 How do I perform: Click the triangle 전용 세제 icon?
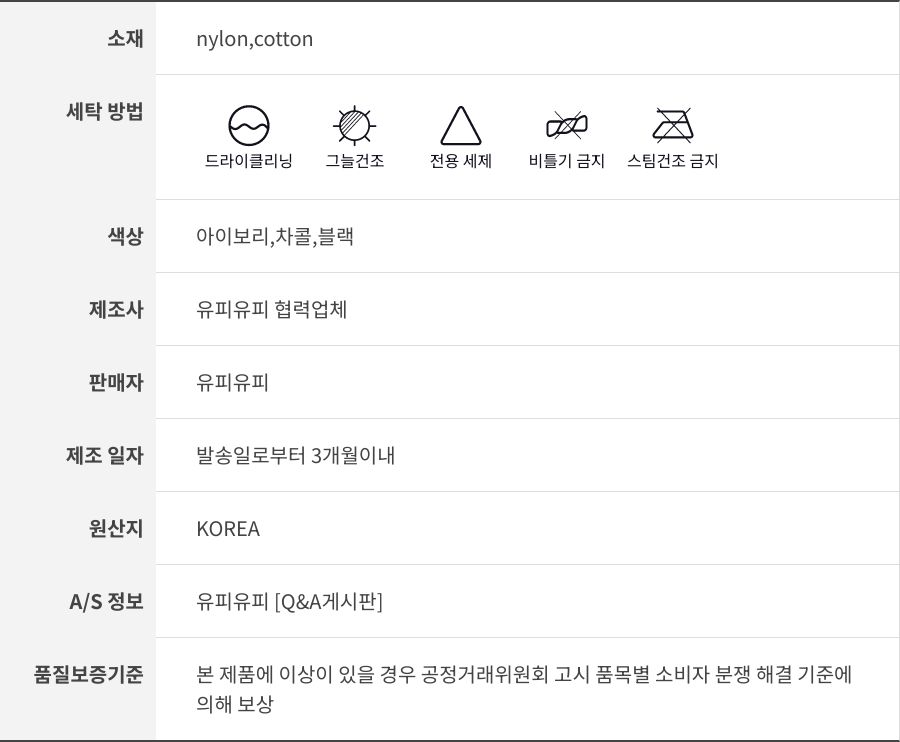(461, 126)
